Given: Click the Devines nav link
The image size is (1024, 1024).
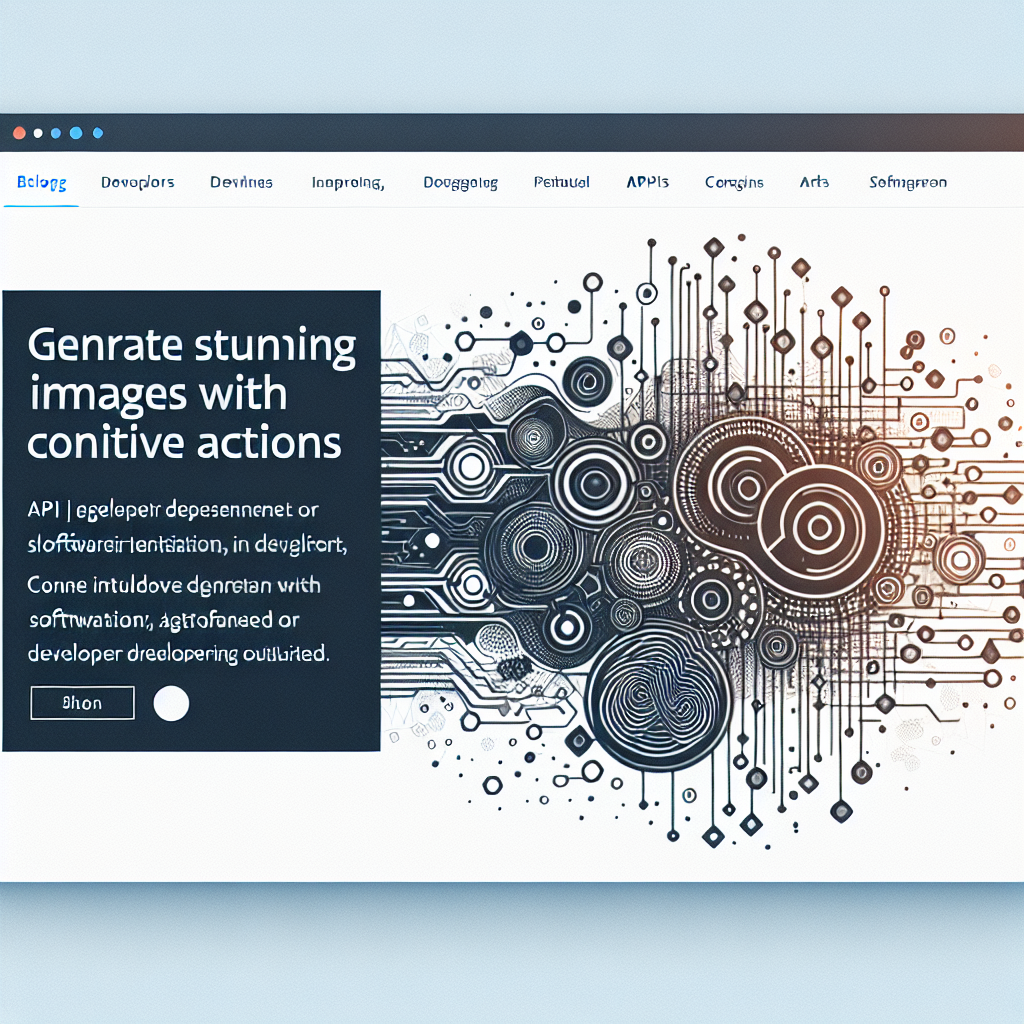Looking at the screenshot, I should (x=240, y=182).
